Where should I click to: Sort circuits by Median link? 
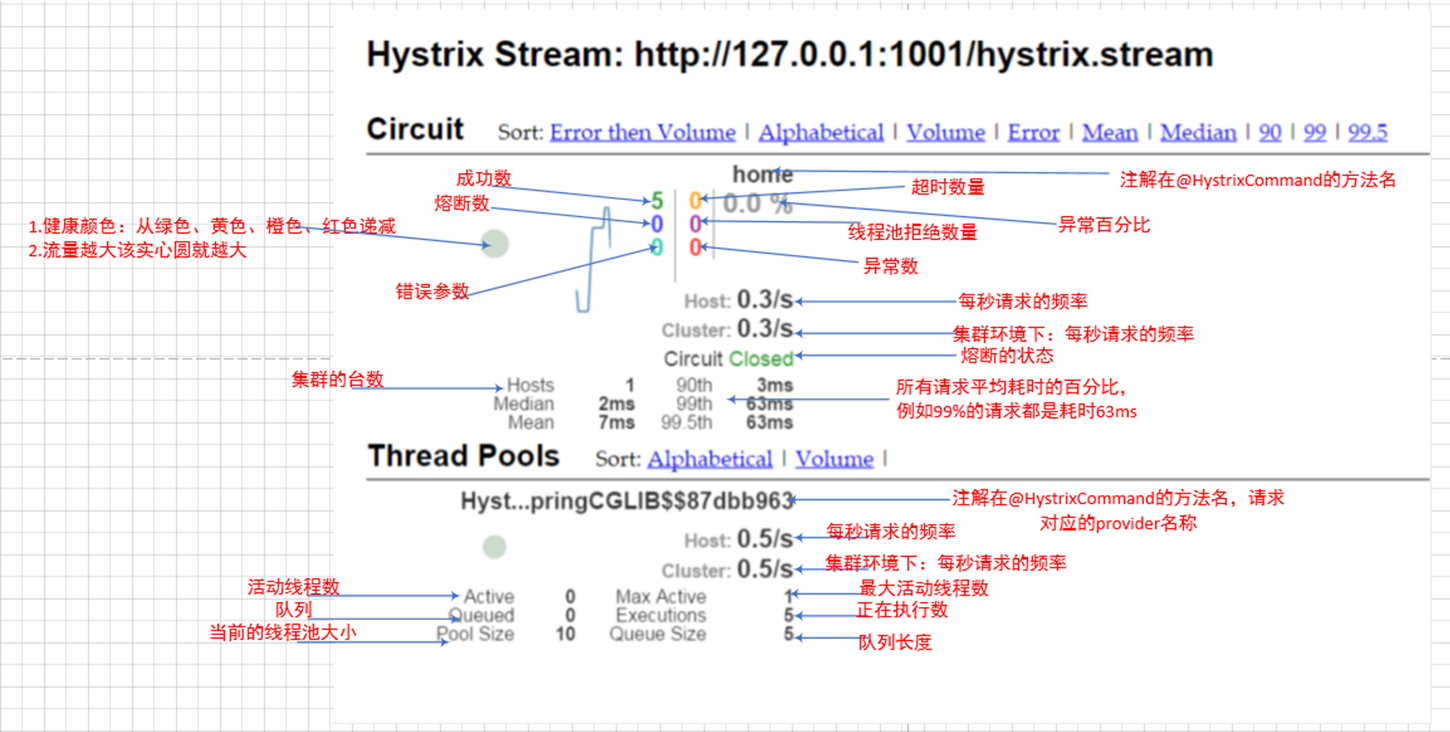(x=1198, y=133)
